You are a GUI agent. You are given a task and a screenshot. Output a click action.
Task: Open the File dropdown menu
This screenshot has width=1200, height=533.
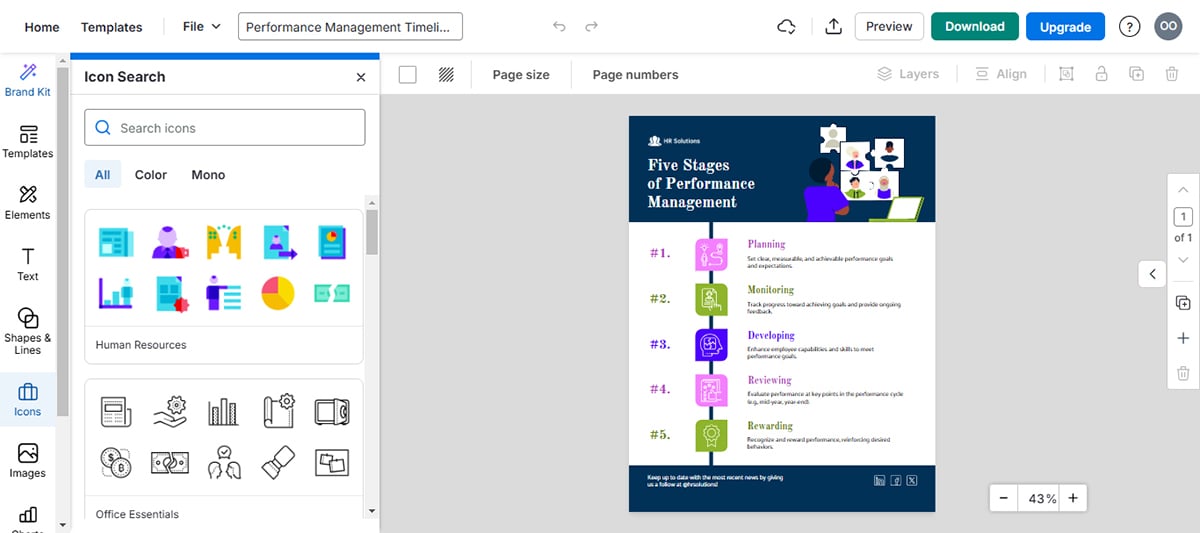201,27
